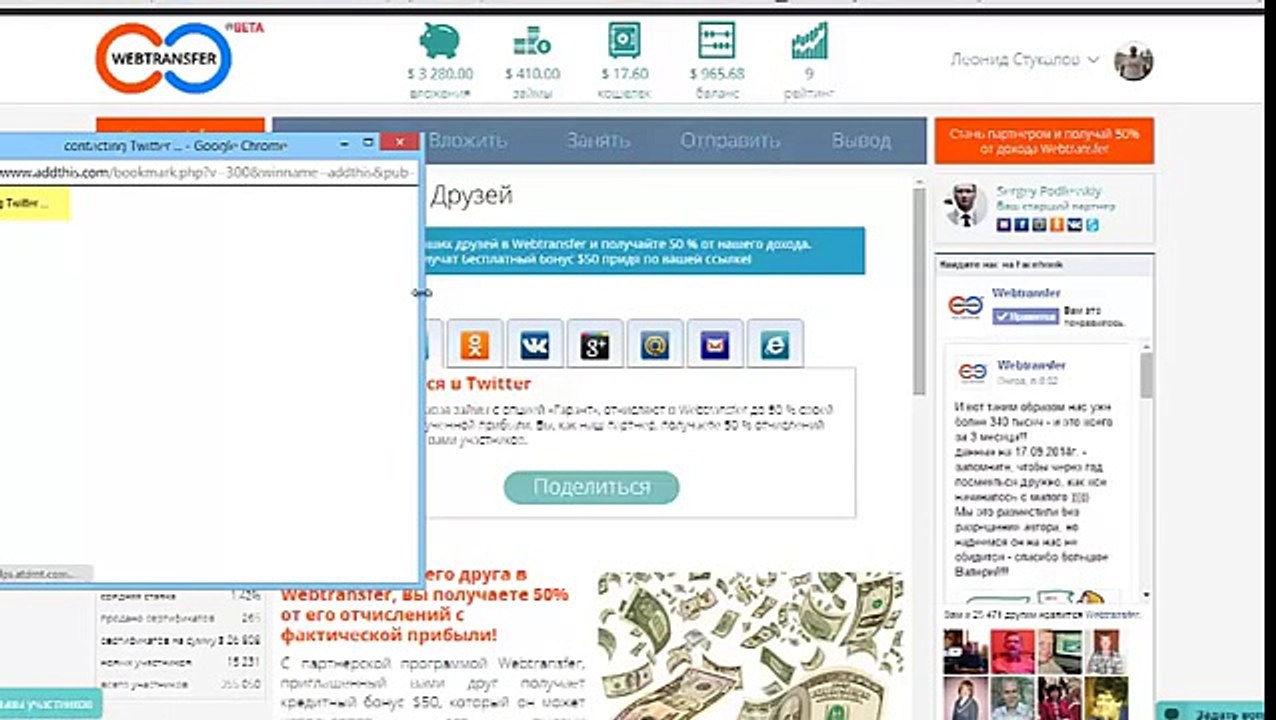
Task: Select the Отправить menu item
Action: tap(730, 141)
